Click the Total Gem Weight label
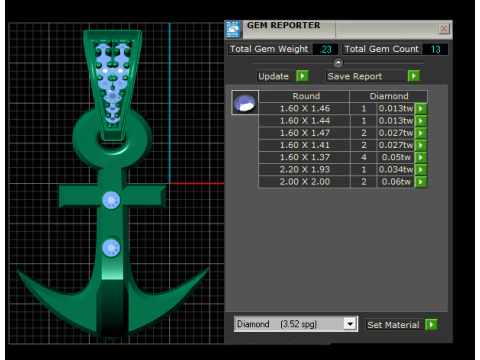 click(269, 49)
